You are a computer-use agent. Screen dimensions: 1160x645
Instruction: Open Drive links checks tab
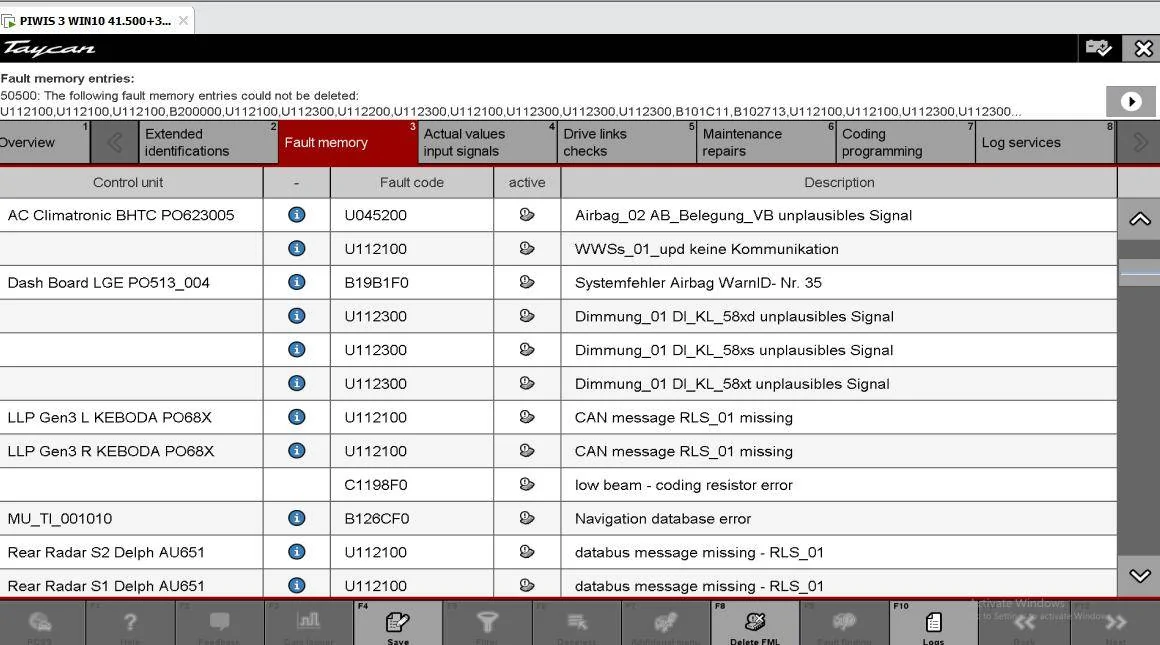[x=627, y=142]
